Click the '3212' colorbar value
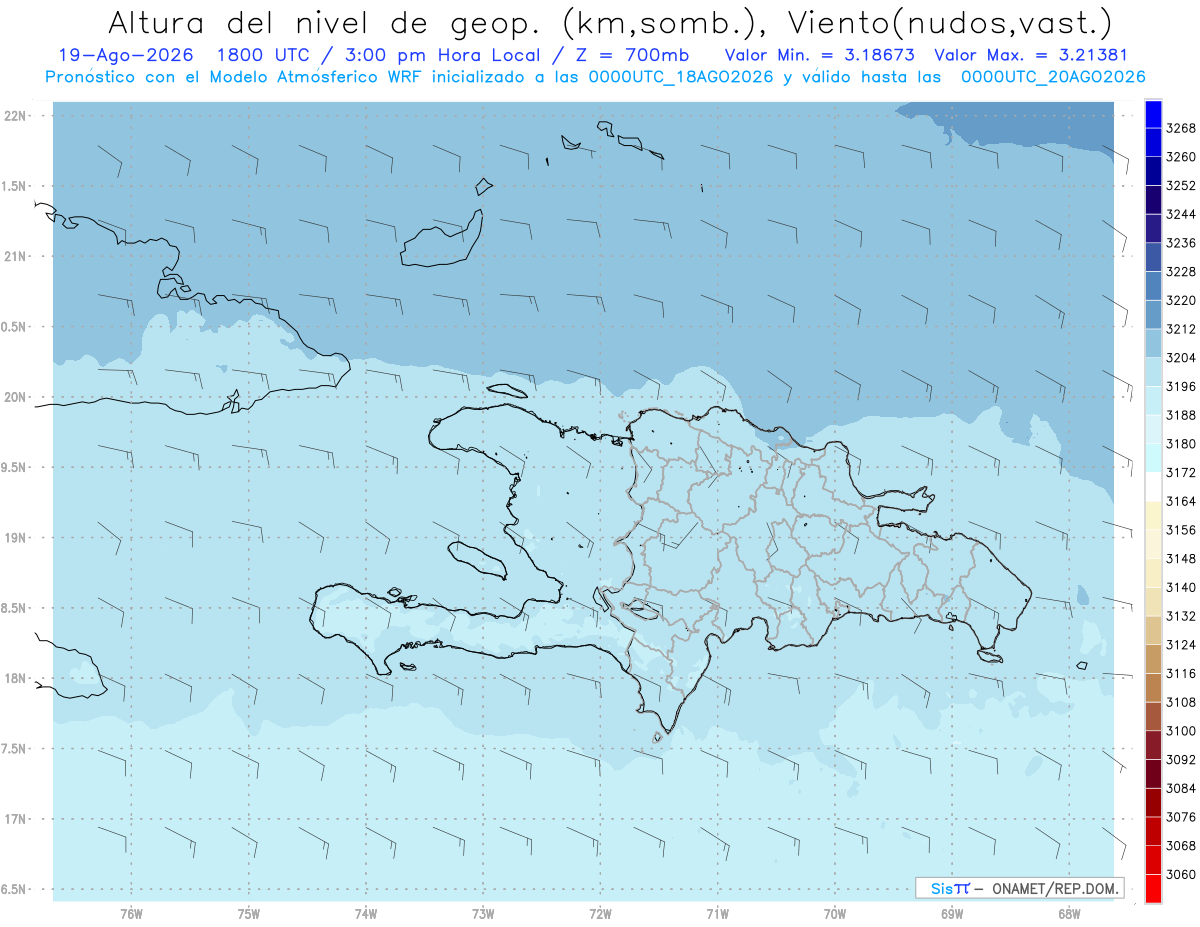The width and height of the screenshot is (1200, 927). pos(1181,329)
